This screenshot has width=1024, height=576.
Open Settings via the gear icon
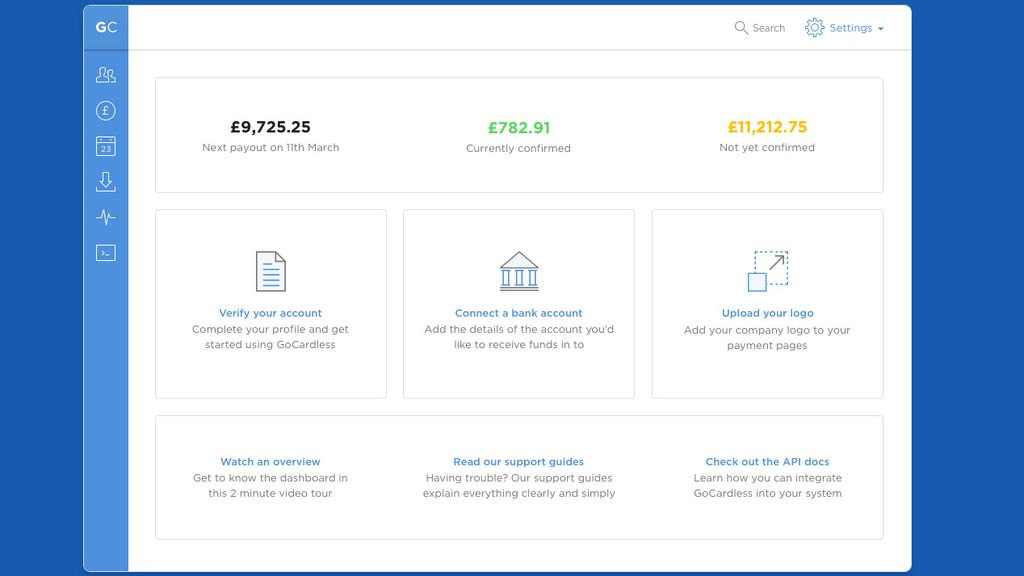[813, 28]
